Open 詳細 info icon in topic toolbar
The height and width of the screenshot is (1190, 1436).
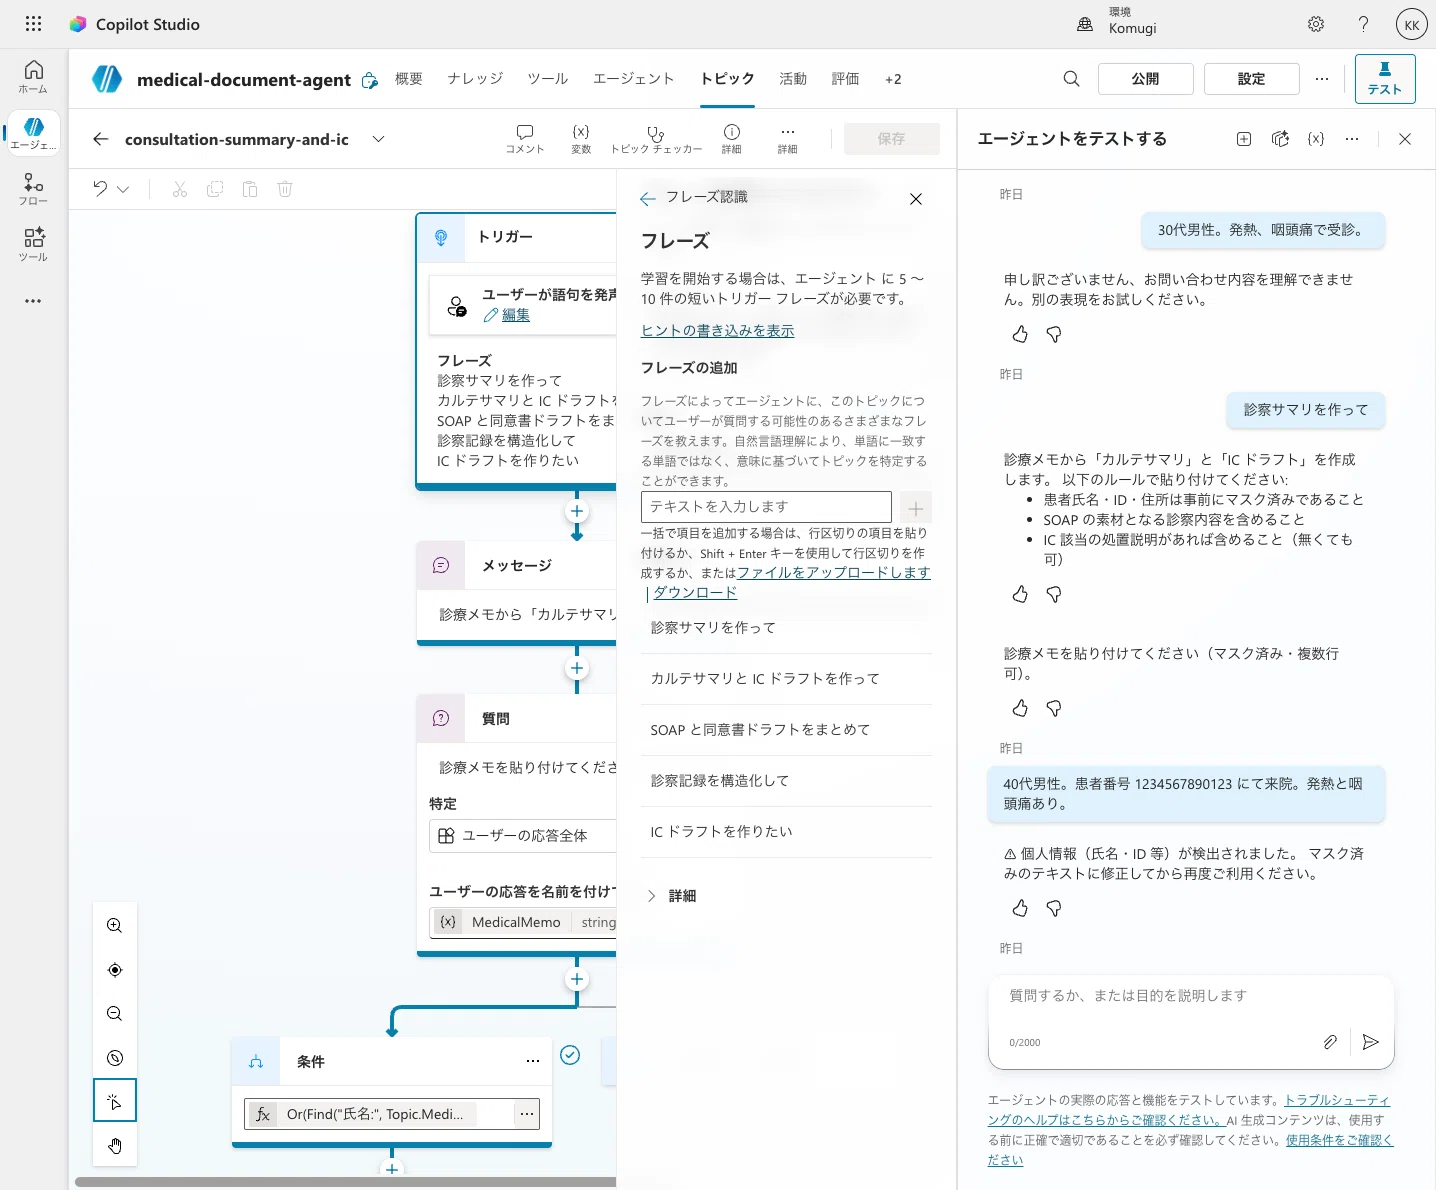(x=732, y=139)
